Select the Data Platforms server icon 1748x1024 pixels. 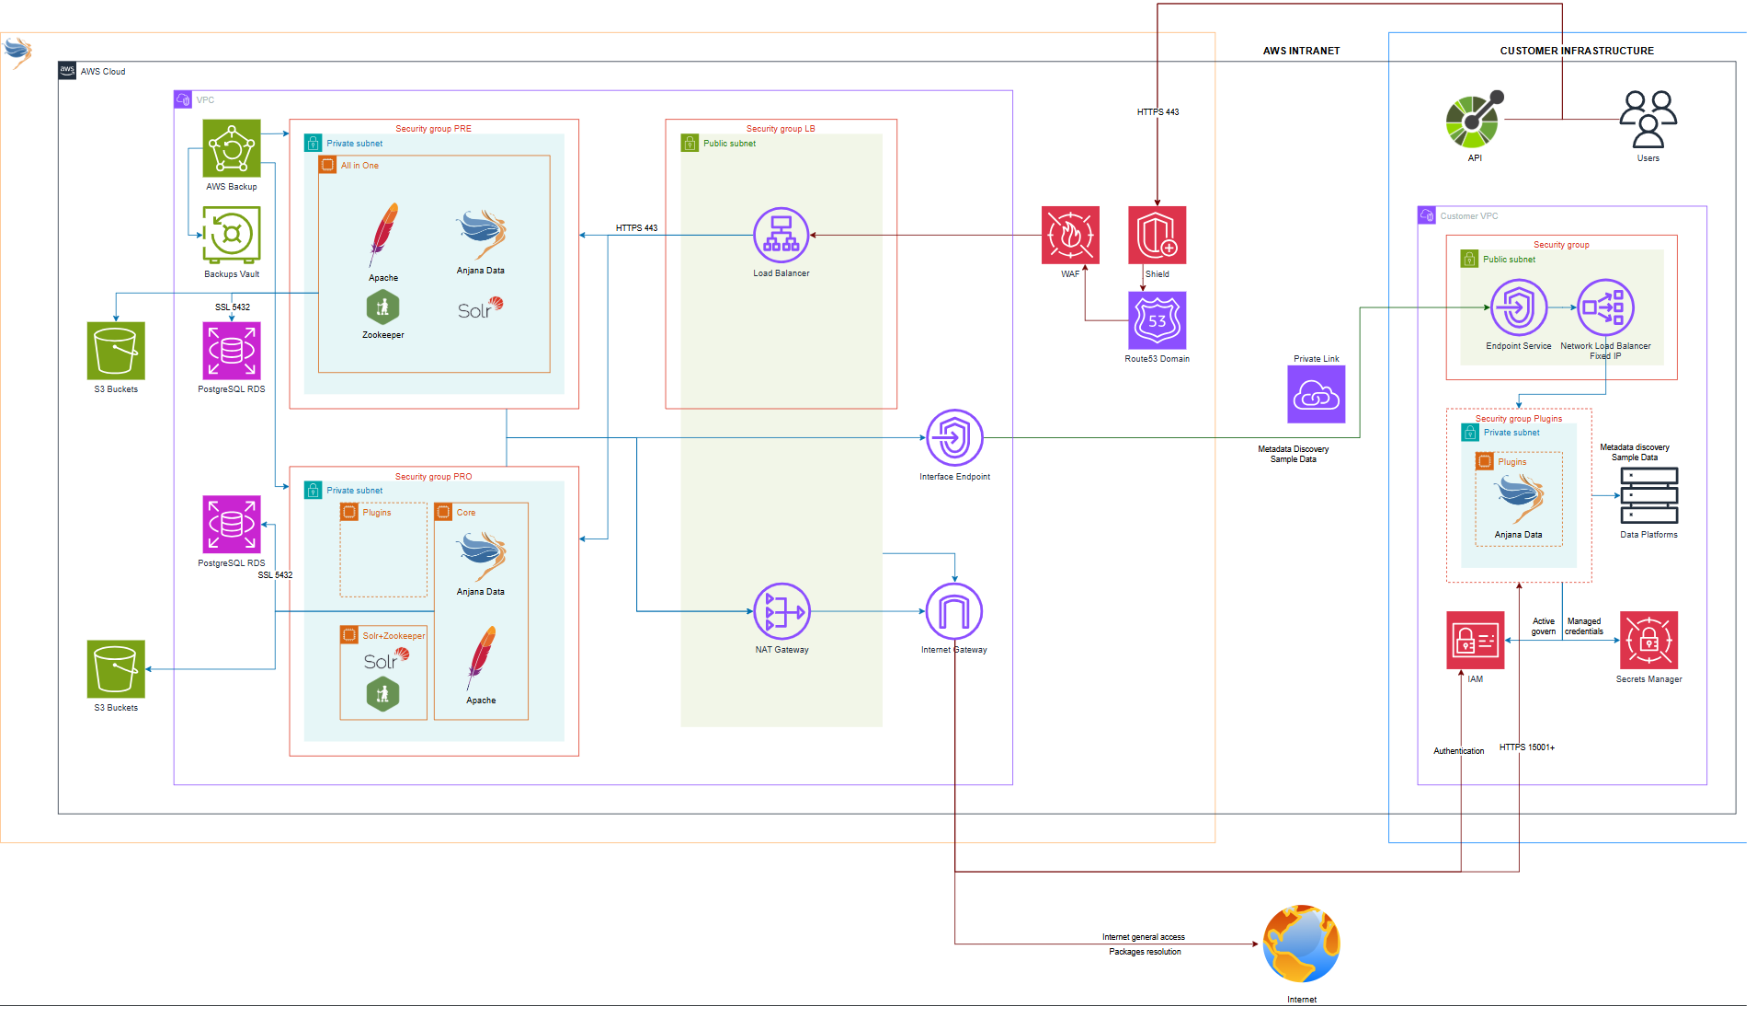[x=1648, y=496]
